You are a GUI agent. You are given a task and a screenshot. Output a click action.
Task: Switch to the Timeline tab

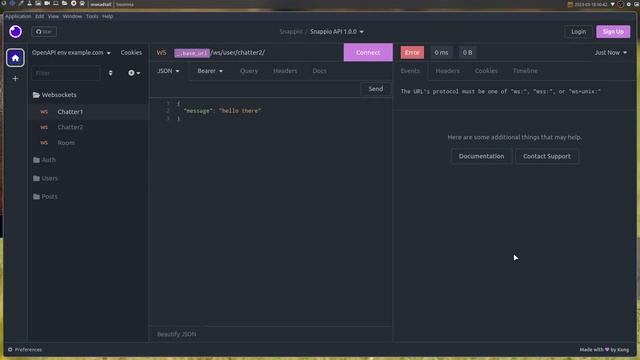click(x=525, y=71)
